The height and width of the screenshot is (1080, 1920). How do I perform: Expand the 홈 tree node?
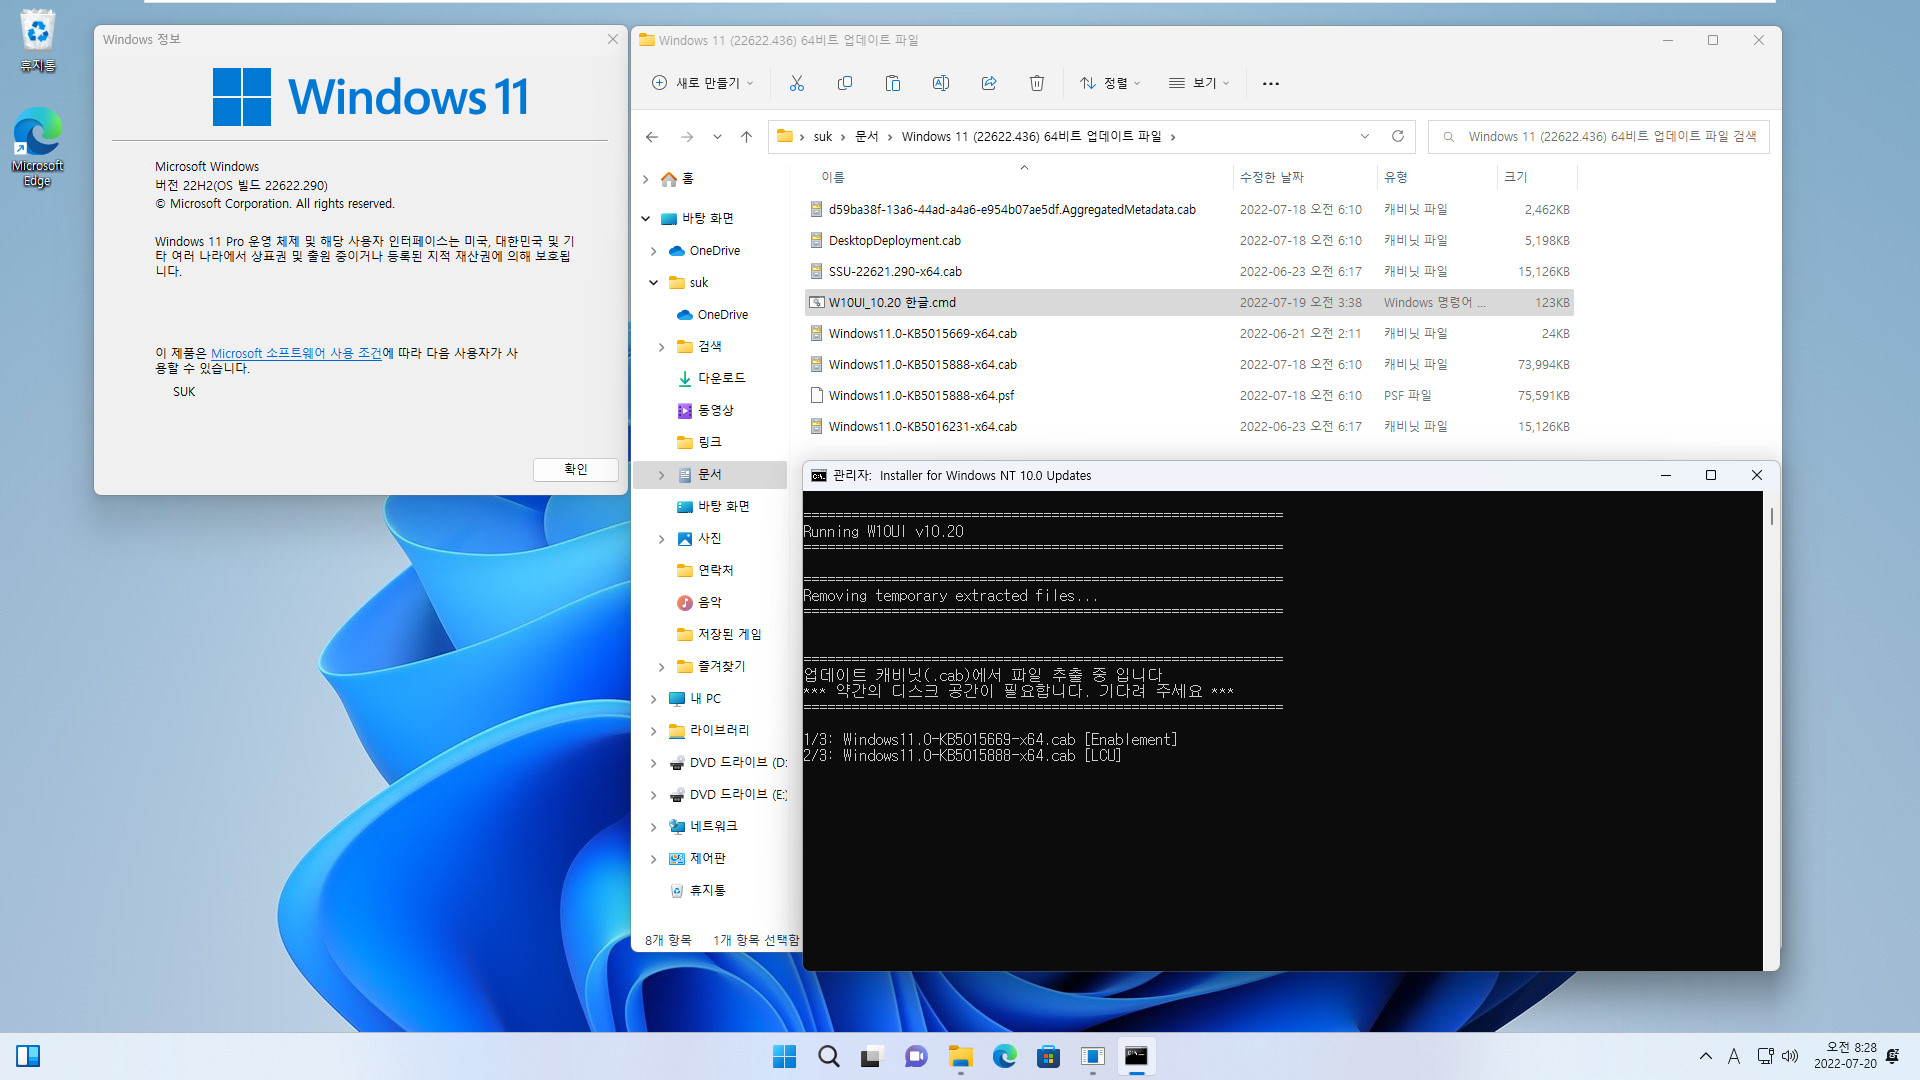646,179
